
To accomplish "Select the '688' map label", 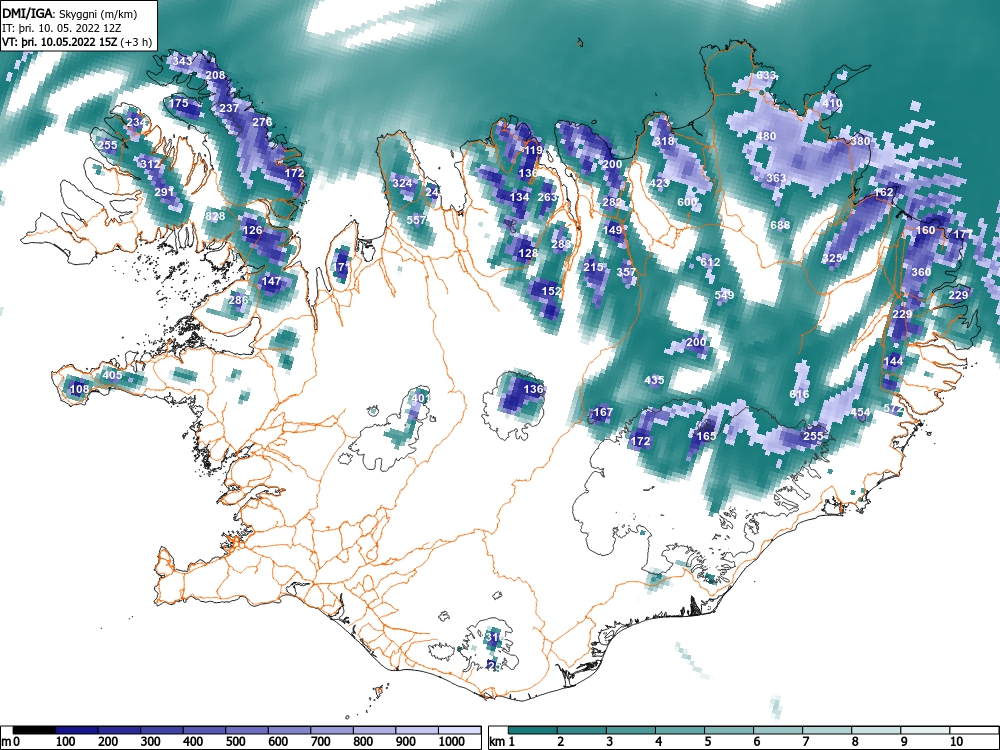I will pos(781,226).
